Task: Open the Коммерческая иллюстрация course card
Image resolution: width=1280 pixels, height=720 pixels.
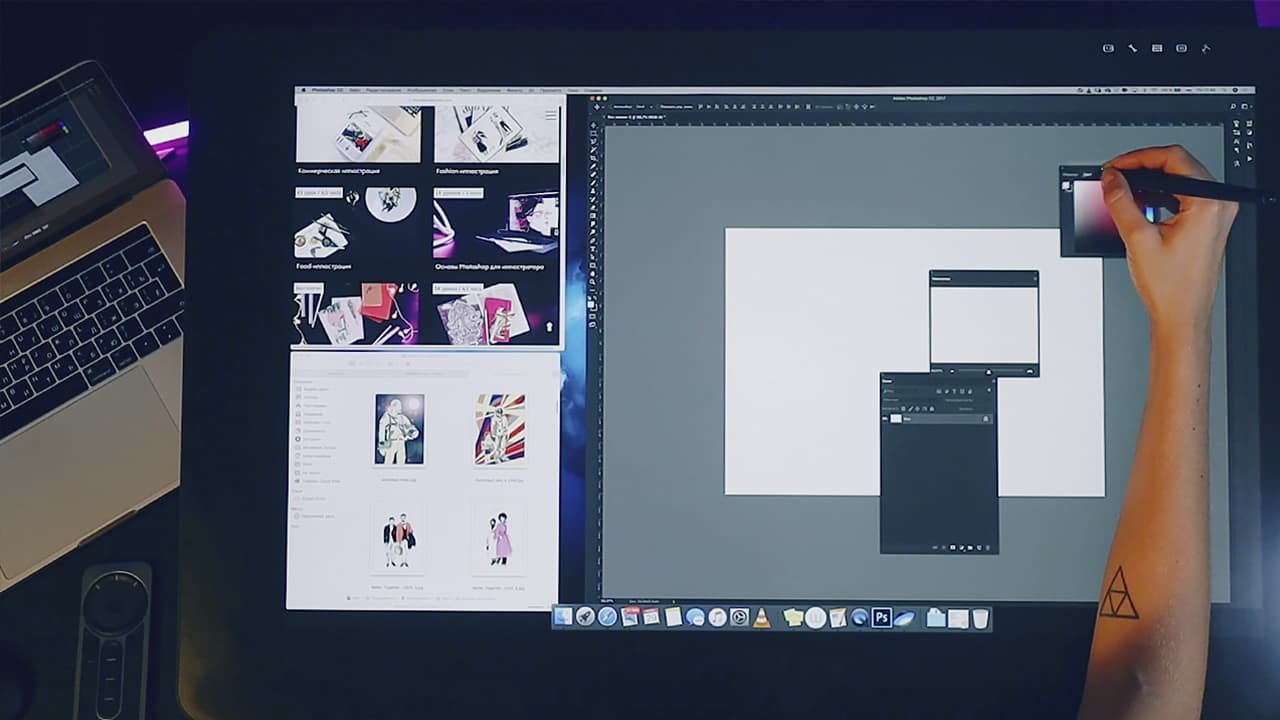Action: point(358,140)
